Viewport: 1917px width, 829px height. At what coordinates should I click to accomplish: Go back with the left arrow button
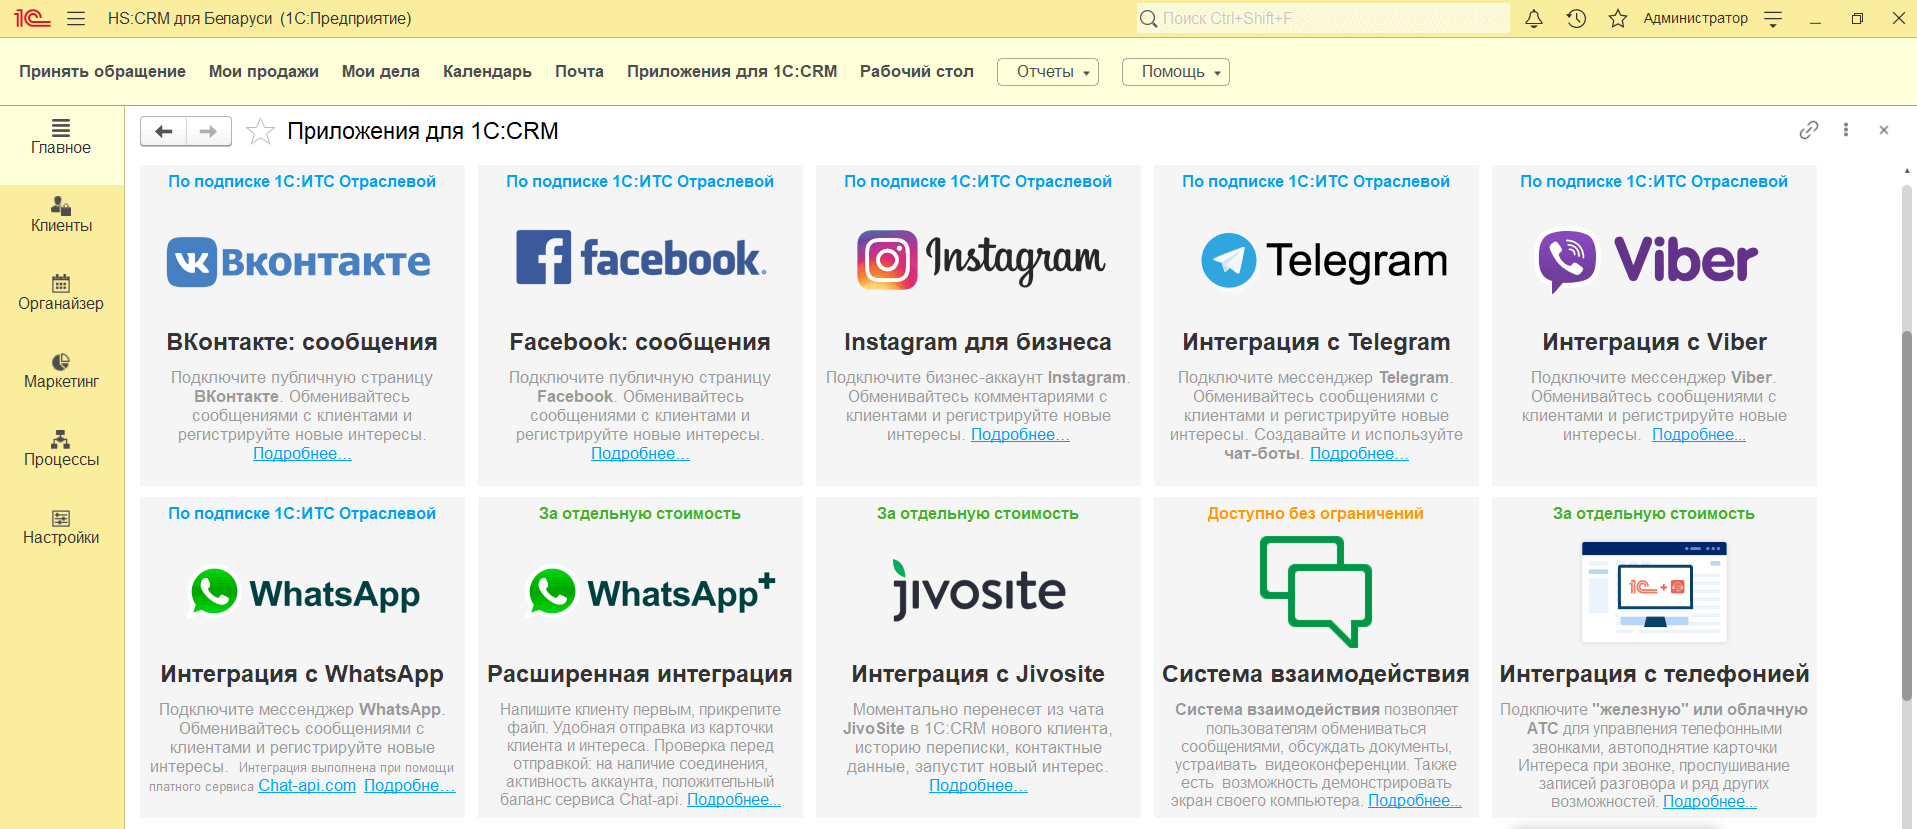pyautogui.click(x=164, y=131)
